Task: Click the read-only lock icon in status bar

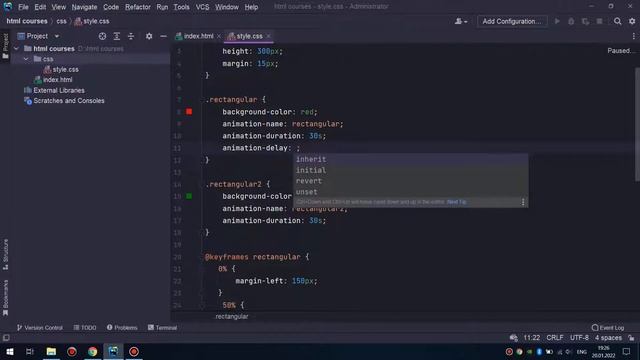Action: [x=631, y=338]
